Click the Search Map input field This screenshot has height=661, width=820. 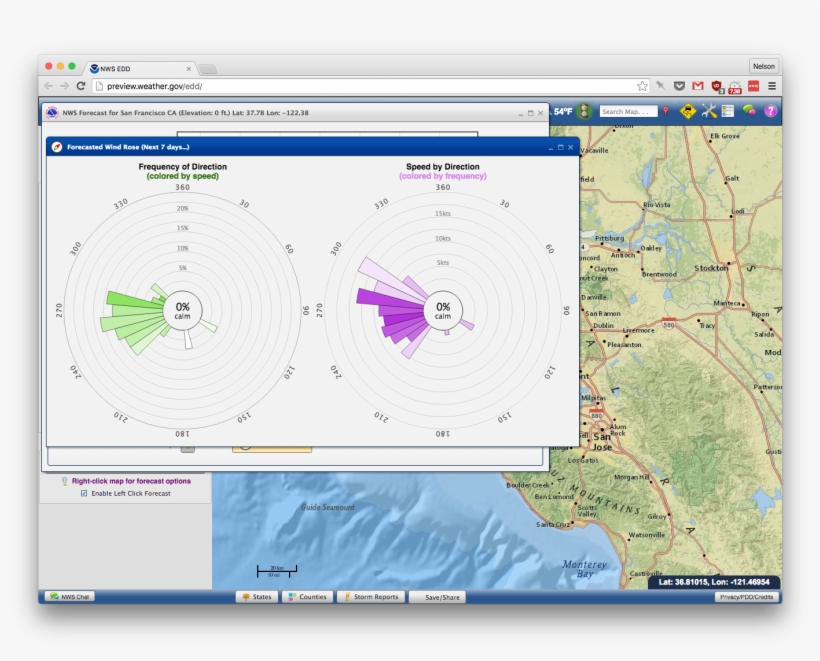click(x=628, y=112)
